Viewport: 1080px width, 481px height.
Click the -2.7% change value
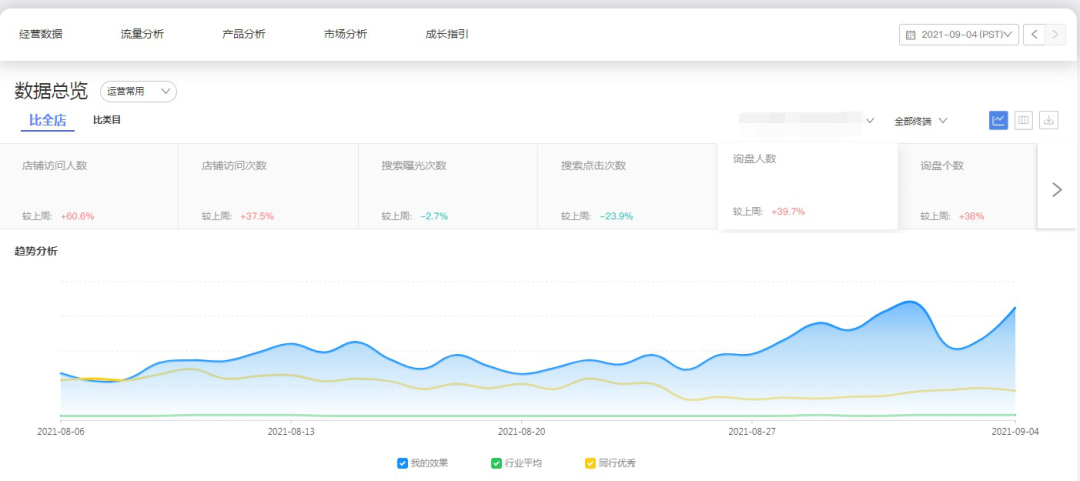pos(434,216)
